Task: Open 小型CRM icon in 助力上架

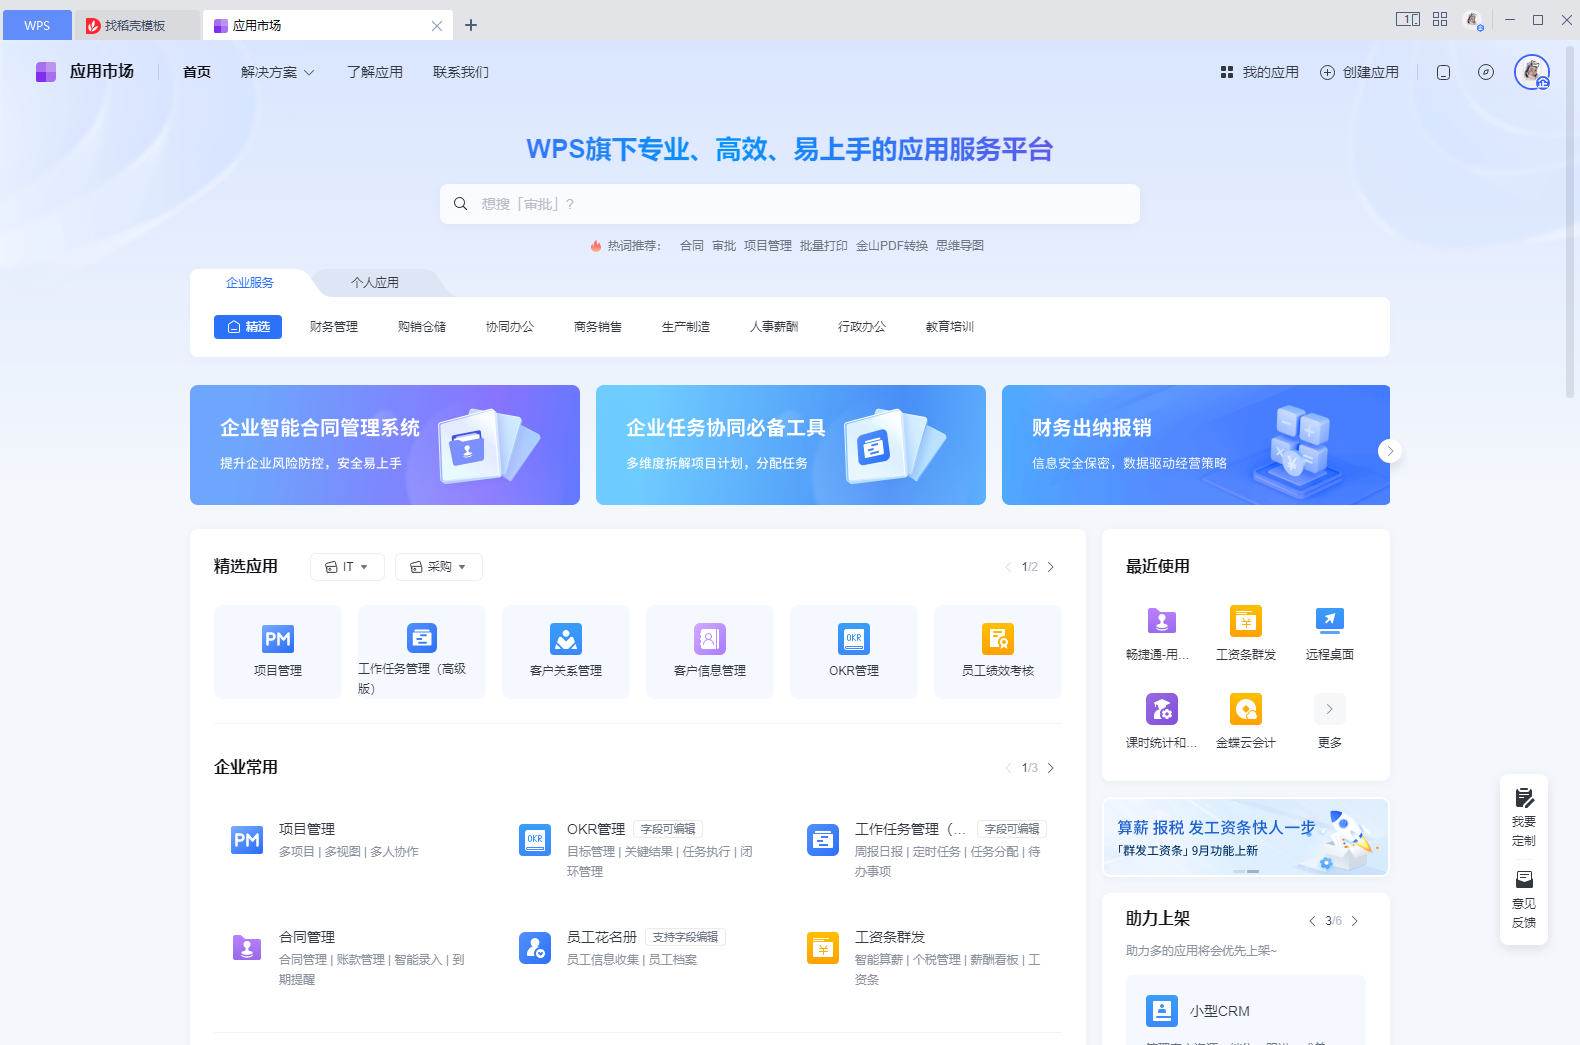Action: point(1162,1011)
